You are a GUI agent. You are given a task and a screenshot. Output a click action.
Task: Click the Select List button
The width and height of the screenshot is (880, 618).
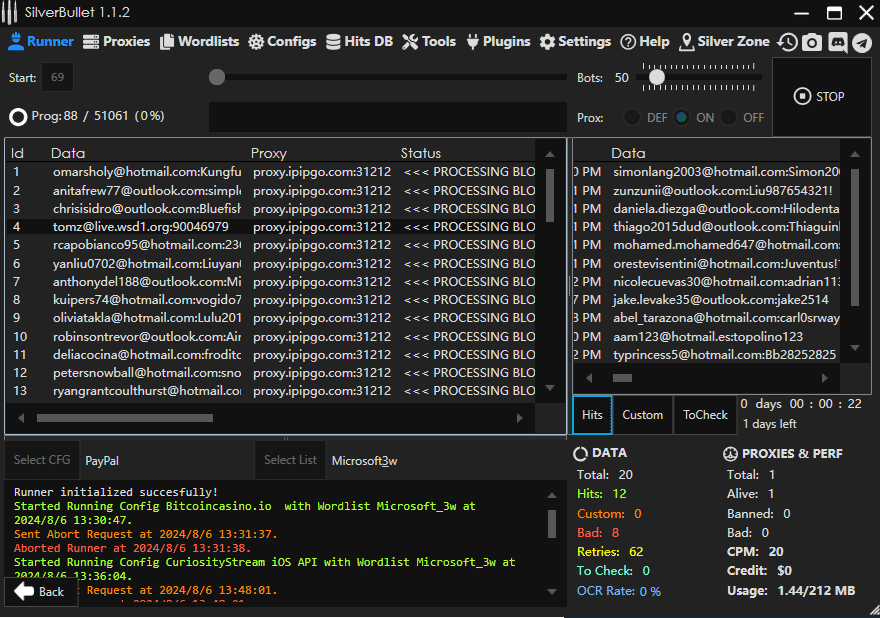pos(290,460)
